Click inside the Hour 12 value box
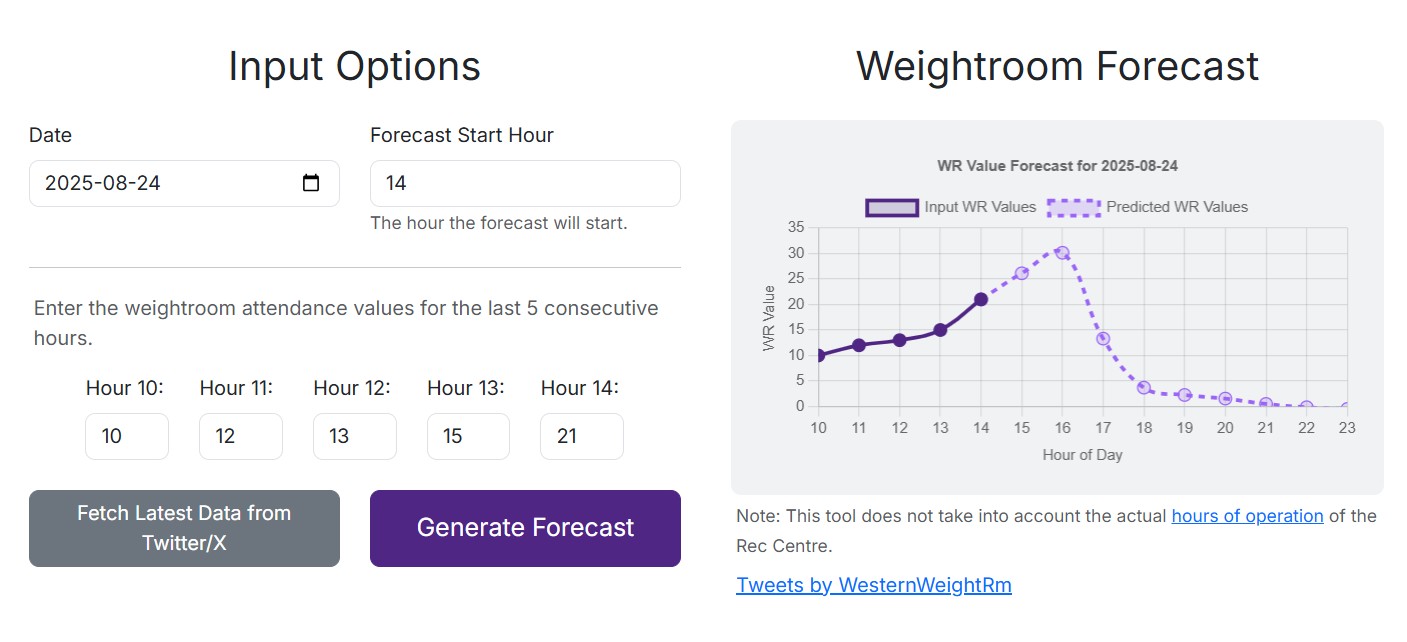 (354, 436)
